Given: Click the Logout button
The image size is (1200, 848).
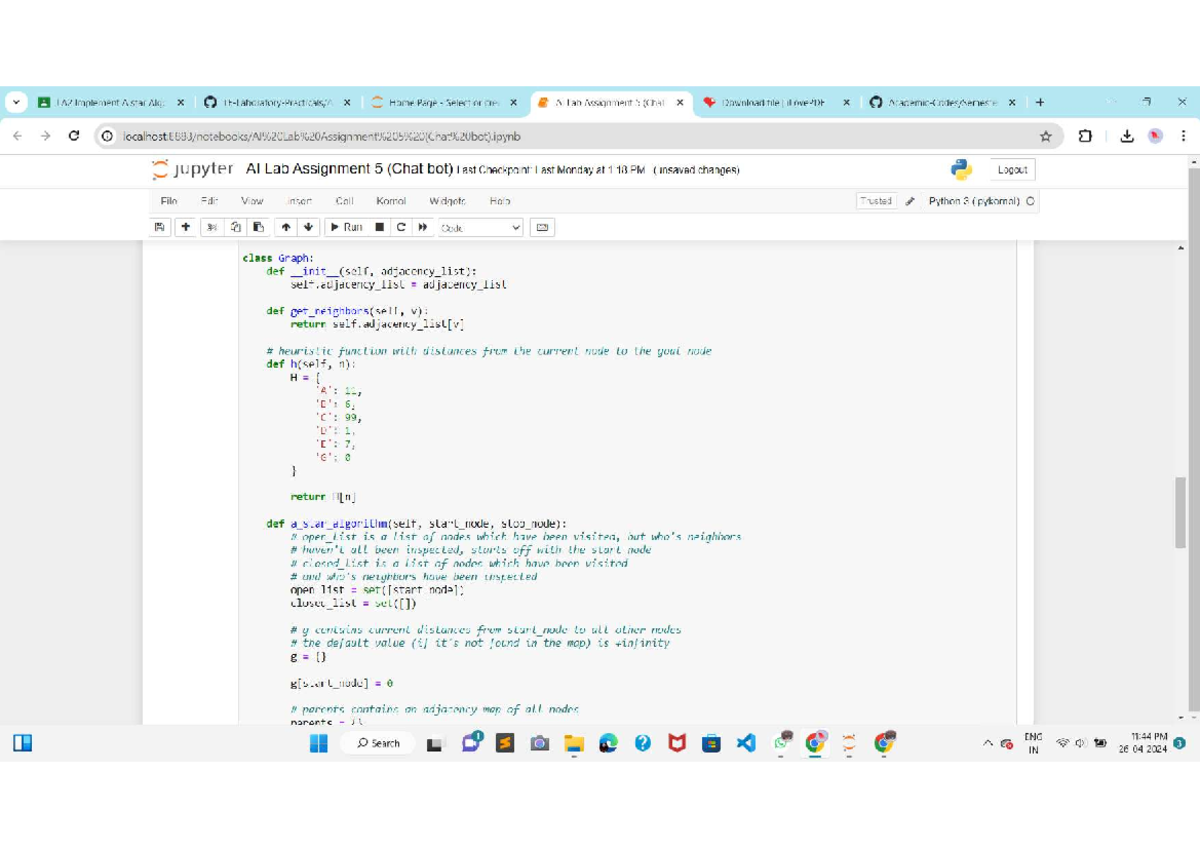Looking at the screenshot, I should tap(1012, 170).
